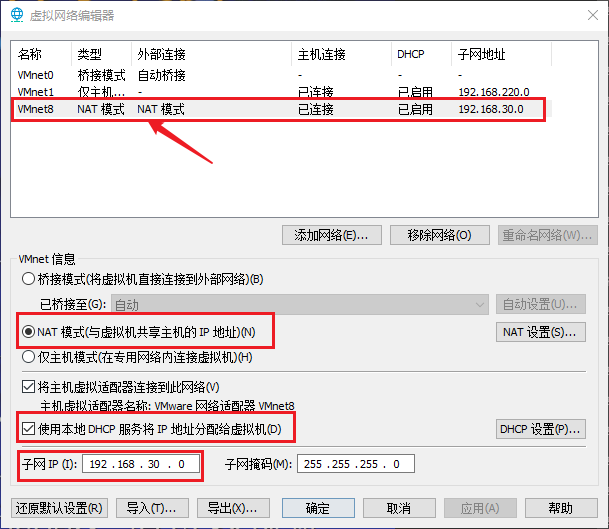The height and width of the screenshot is (529, 609).
Task: Select the NAT 模式 radio button
Action: [28, 331]
